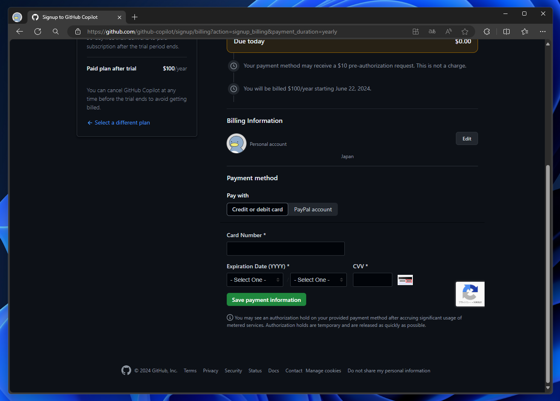The height and width of the screenshot is (401, 560).
Task: Click the Personal account label
Action: click(268, 144)
